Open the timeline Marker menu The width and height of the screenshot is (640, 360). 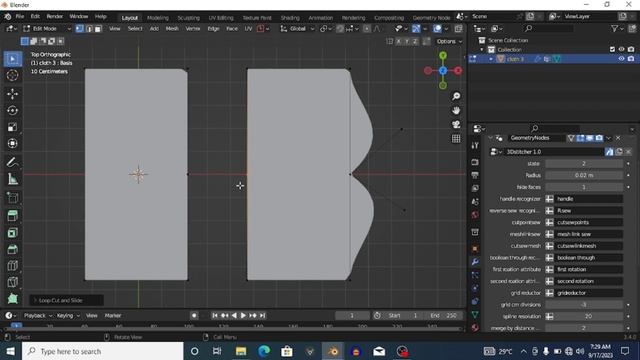coord(113,316)
